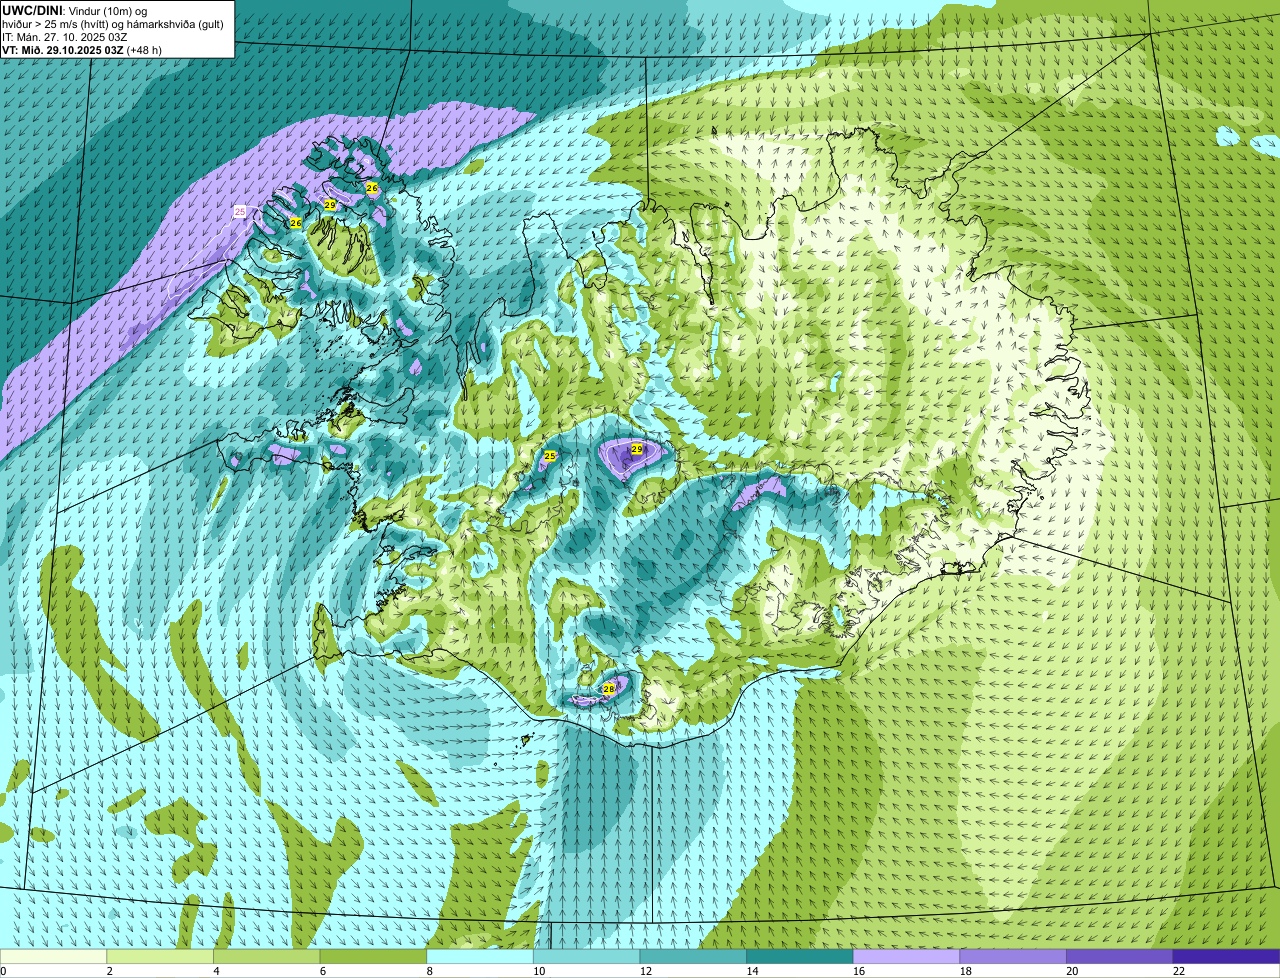1280x978 pixels.
Task: Click the 26 marker nearest the white 25 label
Action: (296, 223)
